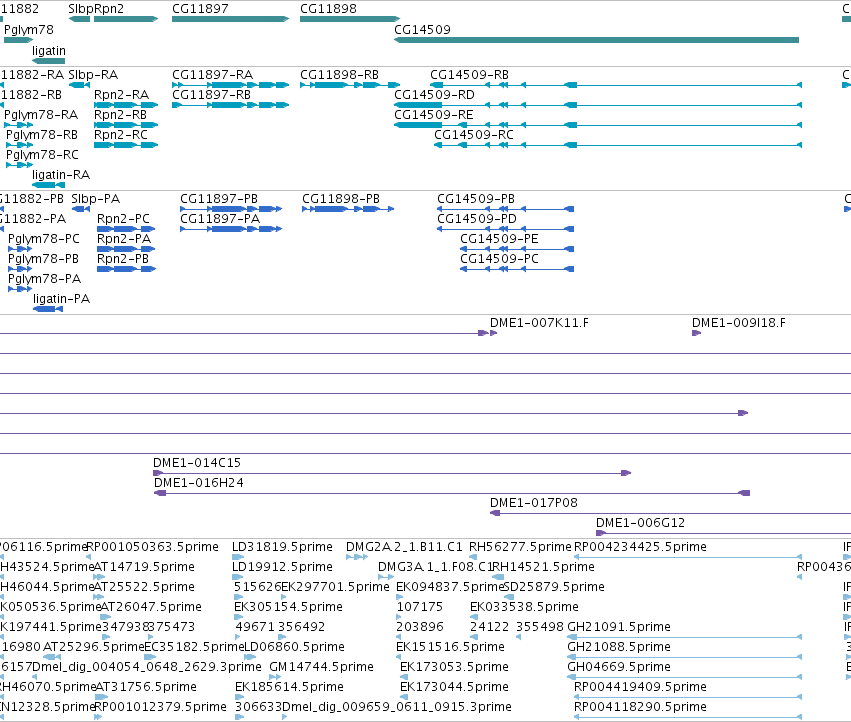Click the long CG14509 gene bar
The width and height of the screenshot is (851, 722).
coord(596,40)
